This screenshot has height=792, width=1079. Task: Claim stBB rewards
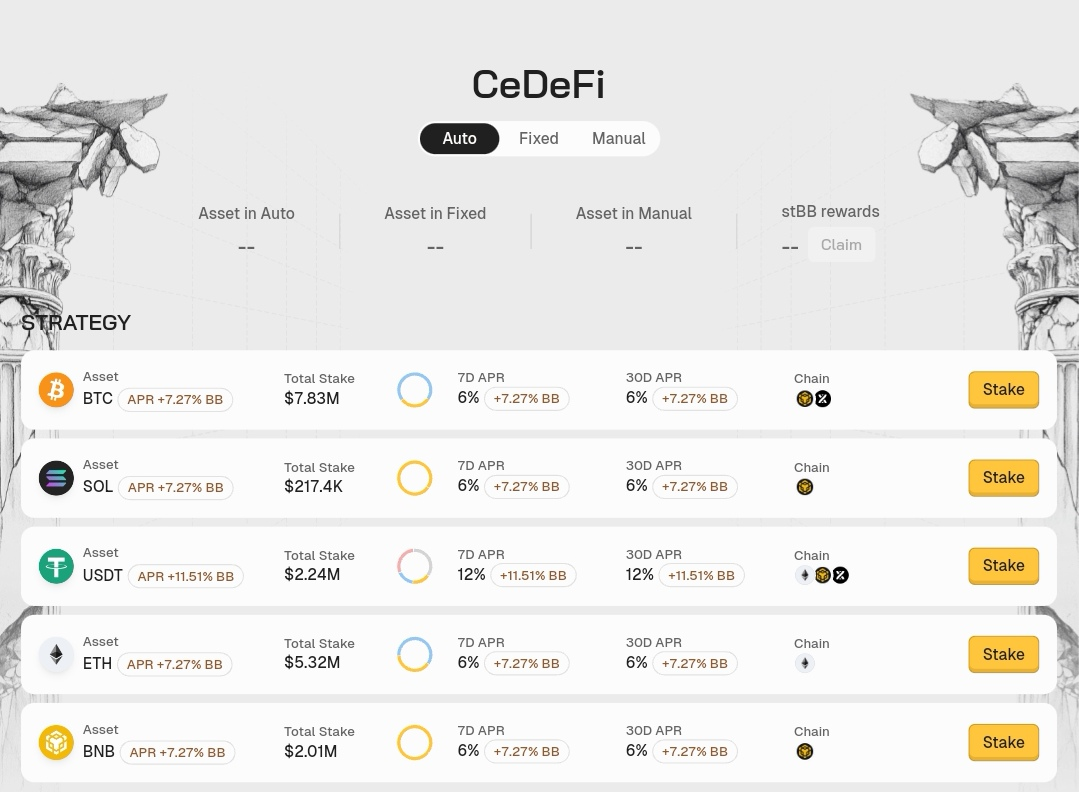coord(841,245)
